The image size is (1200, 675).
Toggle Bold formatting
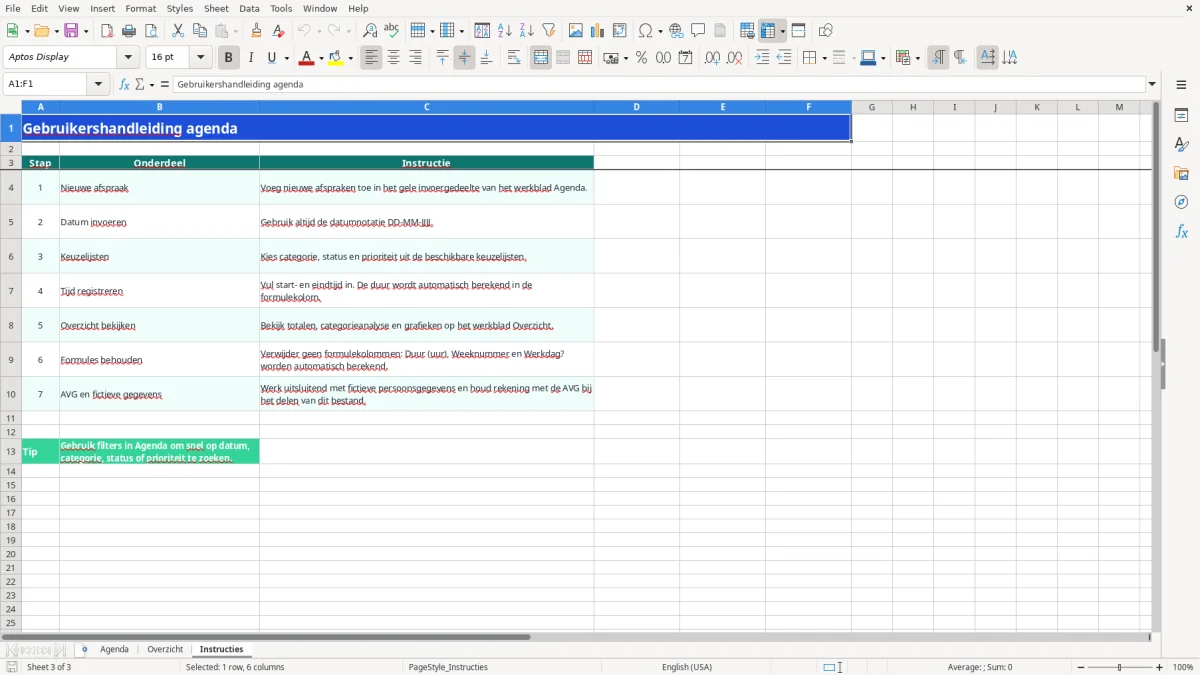(x=229, y=58)
